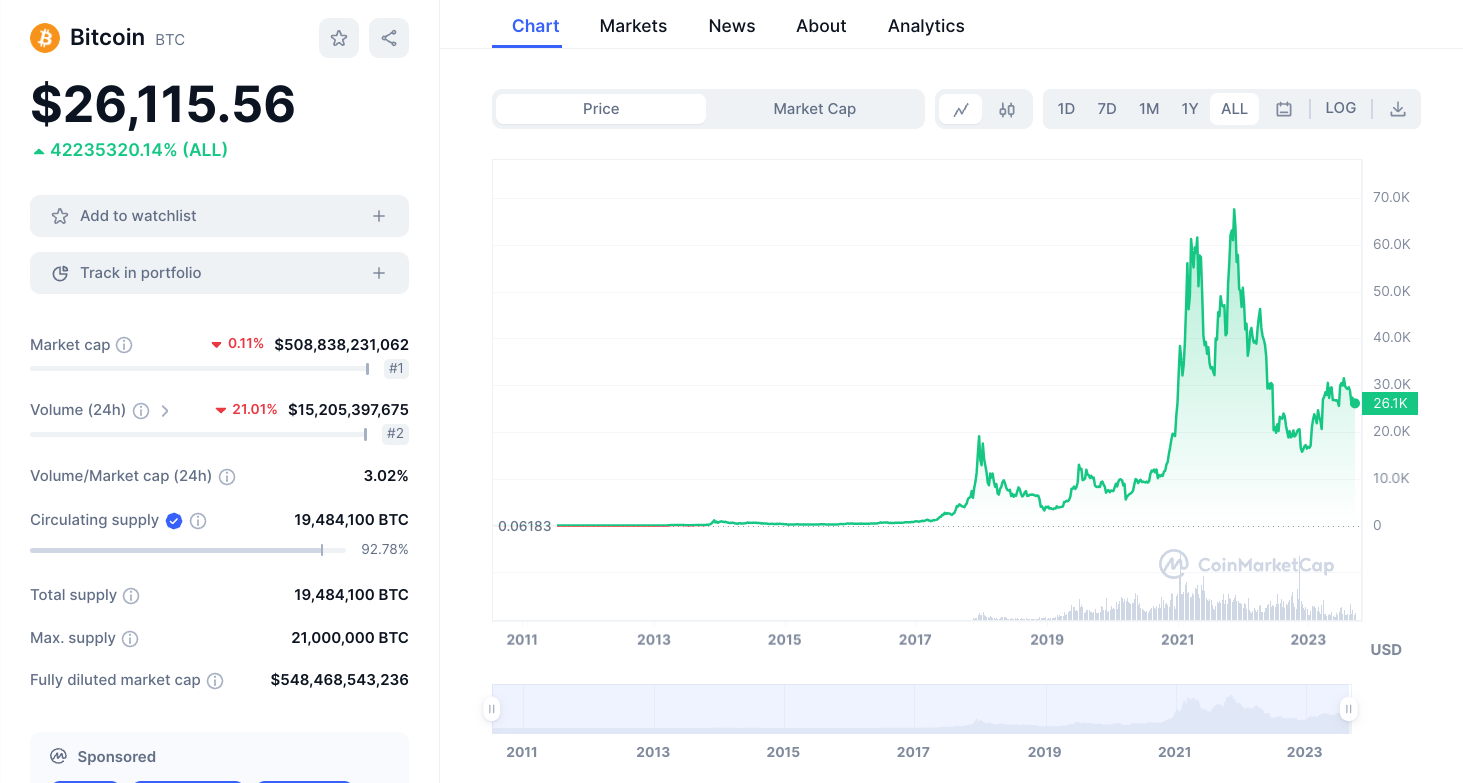The height and width of the screenshot is (783, 1463).
Task: Click the star favorite icon beside Bitcoin
Action: click(x=339, y=38)
